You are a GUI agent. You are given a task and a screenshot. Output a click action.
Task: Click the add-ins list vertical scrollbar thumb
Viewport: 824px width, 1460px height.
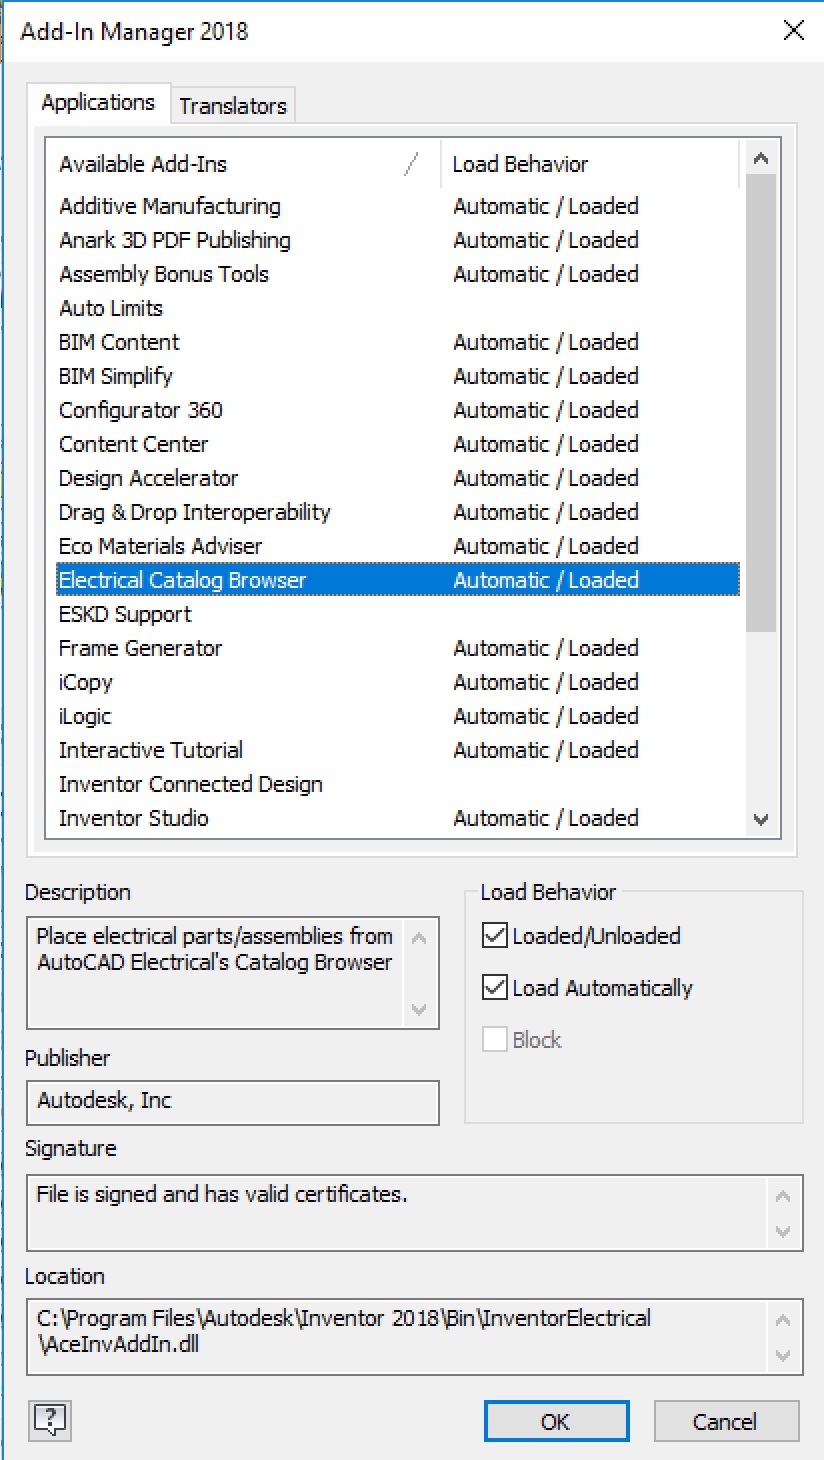pyautogui.click(x=760, y=400)
